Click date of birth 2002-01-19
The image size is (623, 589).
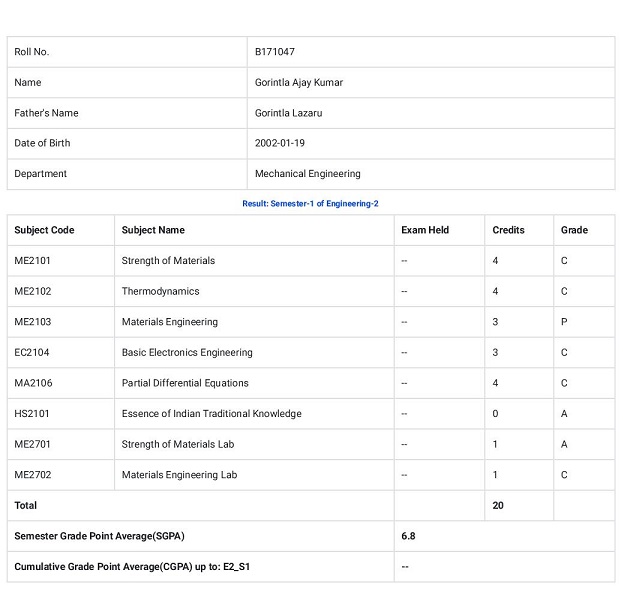pyautogui.click(x=280, y=143)
